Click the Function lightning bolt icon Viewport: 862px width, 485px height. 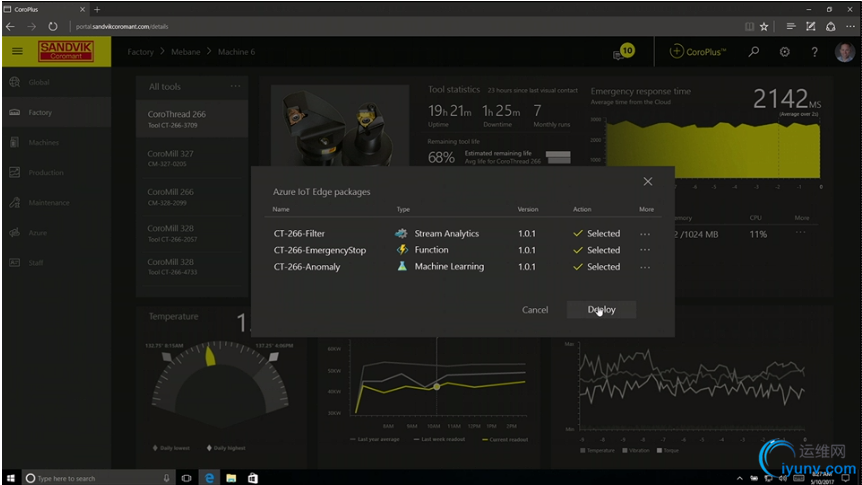pyautogui.click(x=402, y=250)
